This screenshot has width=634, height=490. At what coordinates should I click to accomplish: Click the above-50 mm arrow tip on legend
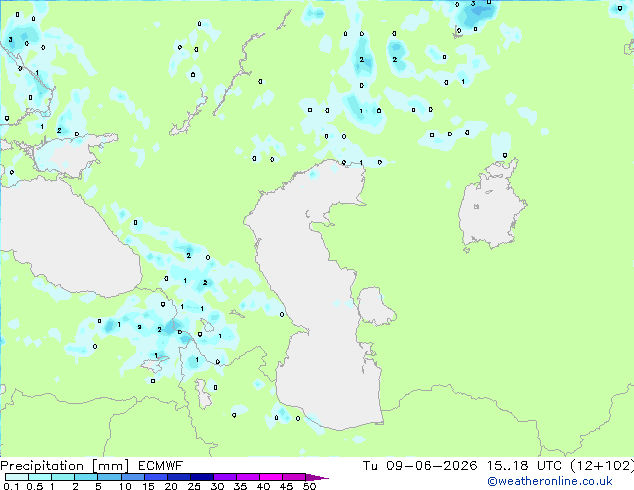click(x=317, y=477)
